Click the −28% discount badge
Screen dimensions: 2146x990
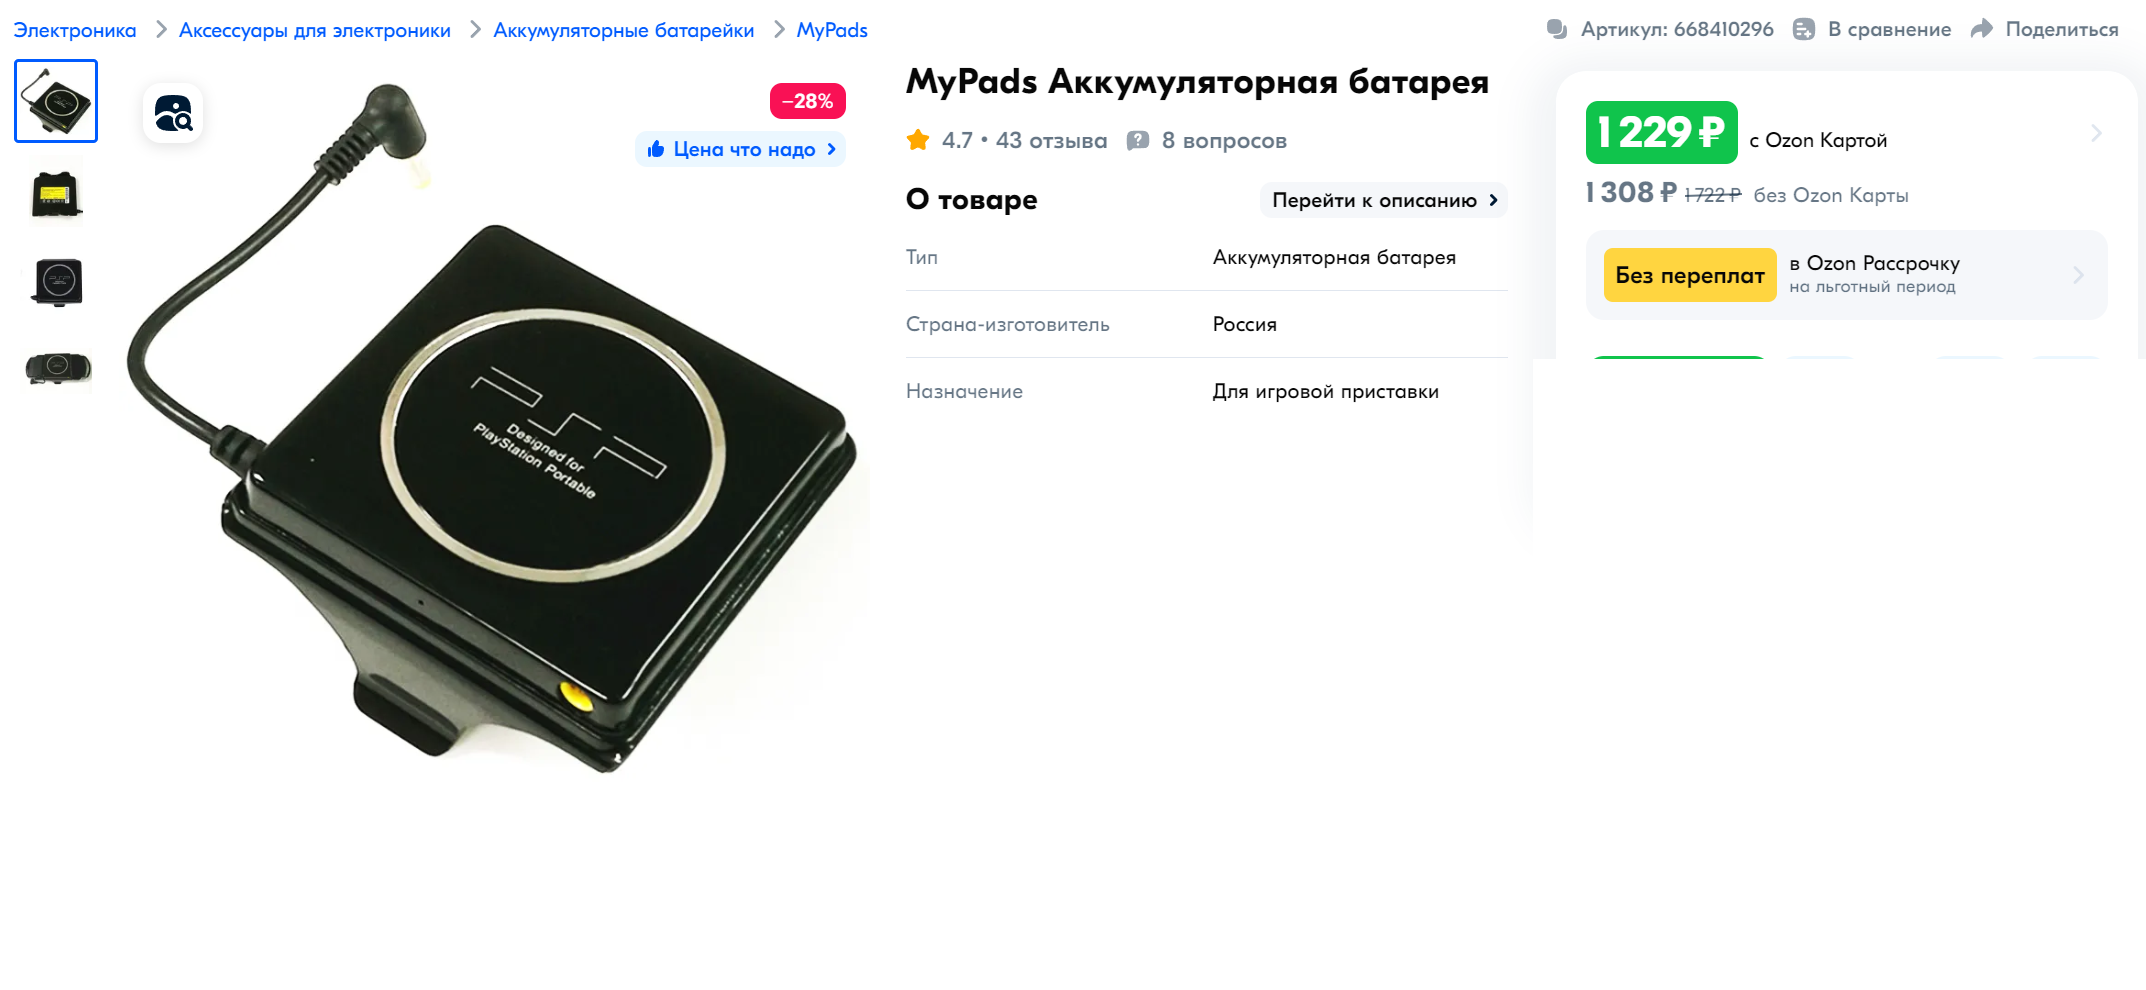pyautogui.click(x=808, y=101)
